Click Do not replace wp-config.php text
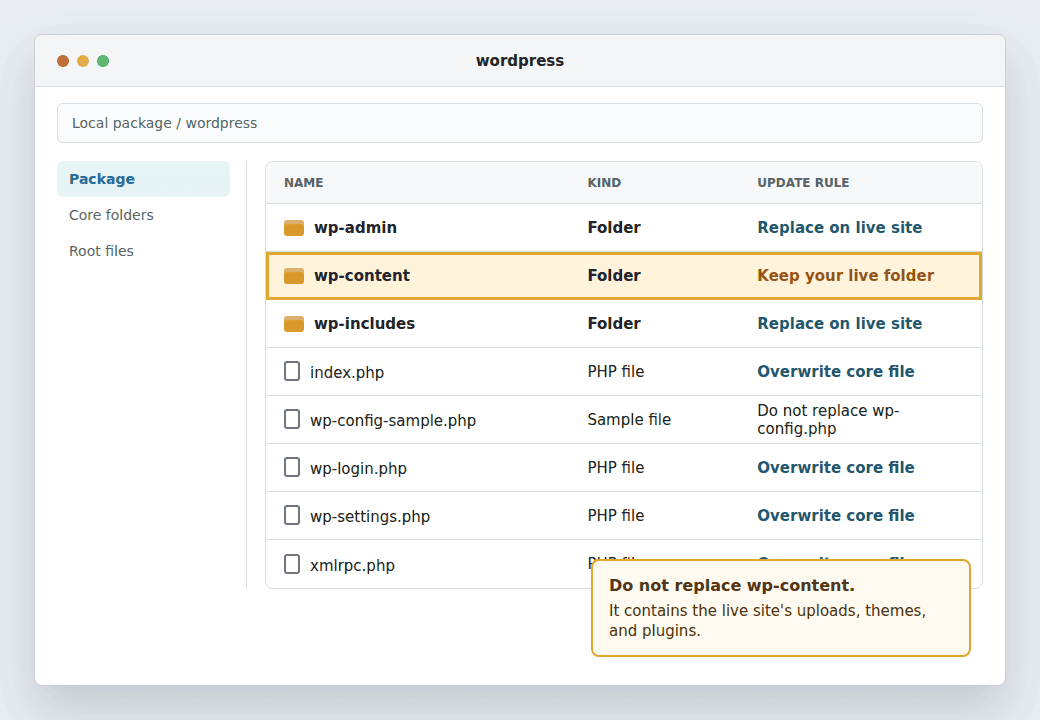Viewport: 1040px width, 720px height. point(828,419)
